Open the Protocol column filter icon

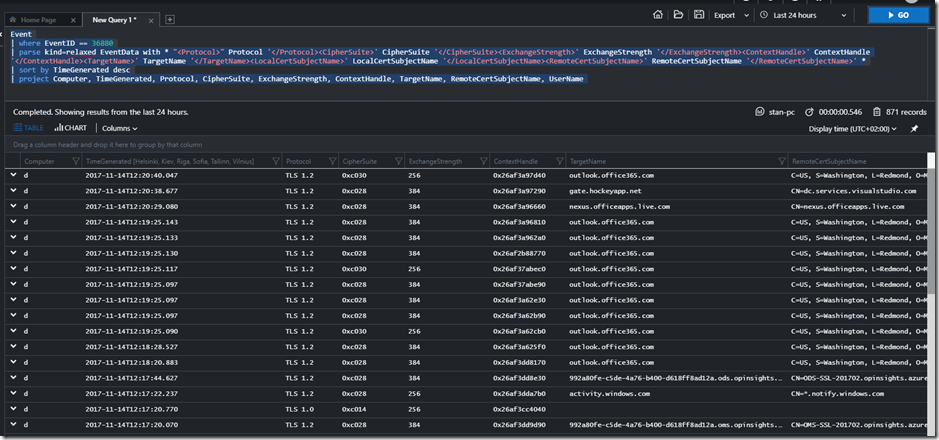[x=332, y=161]
